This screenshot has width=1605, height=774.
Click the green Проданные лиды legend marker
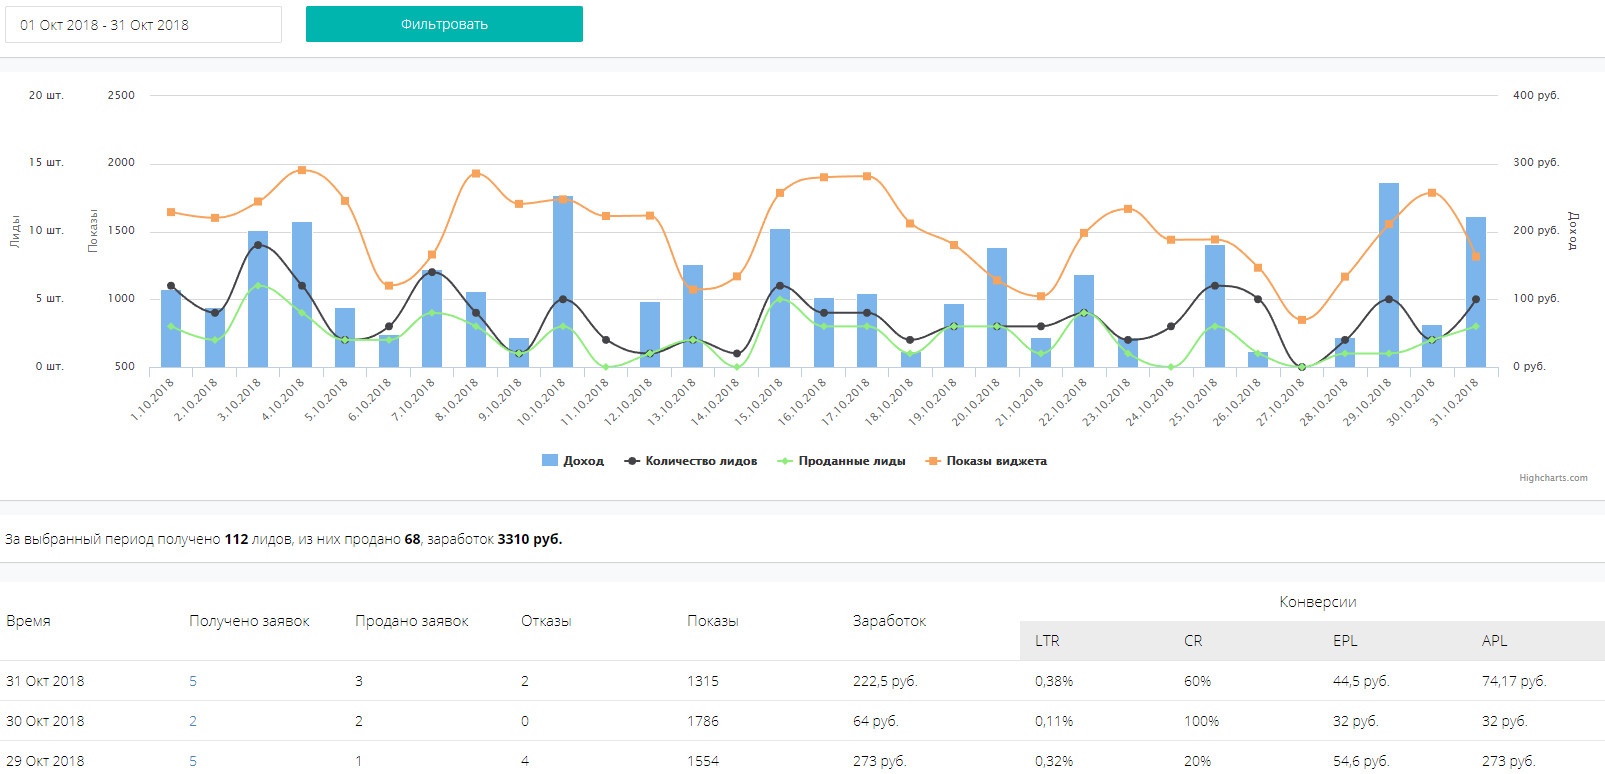tap(785, 461)
